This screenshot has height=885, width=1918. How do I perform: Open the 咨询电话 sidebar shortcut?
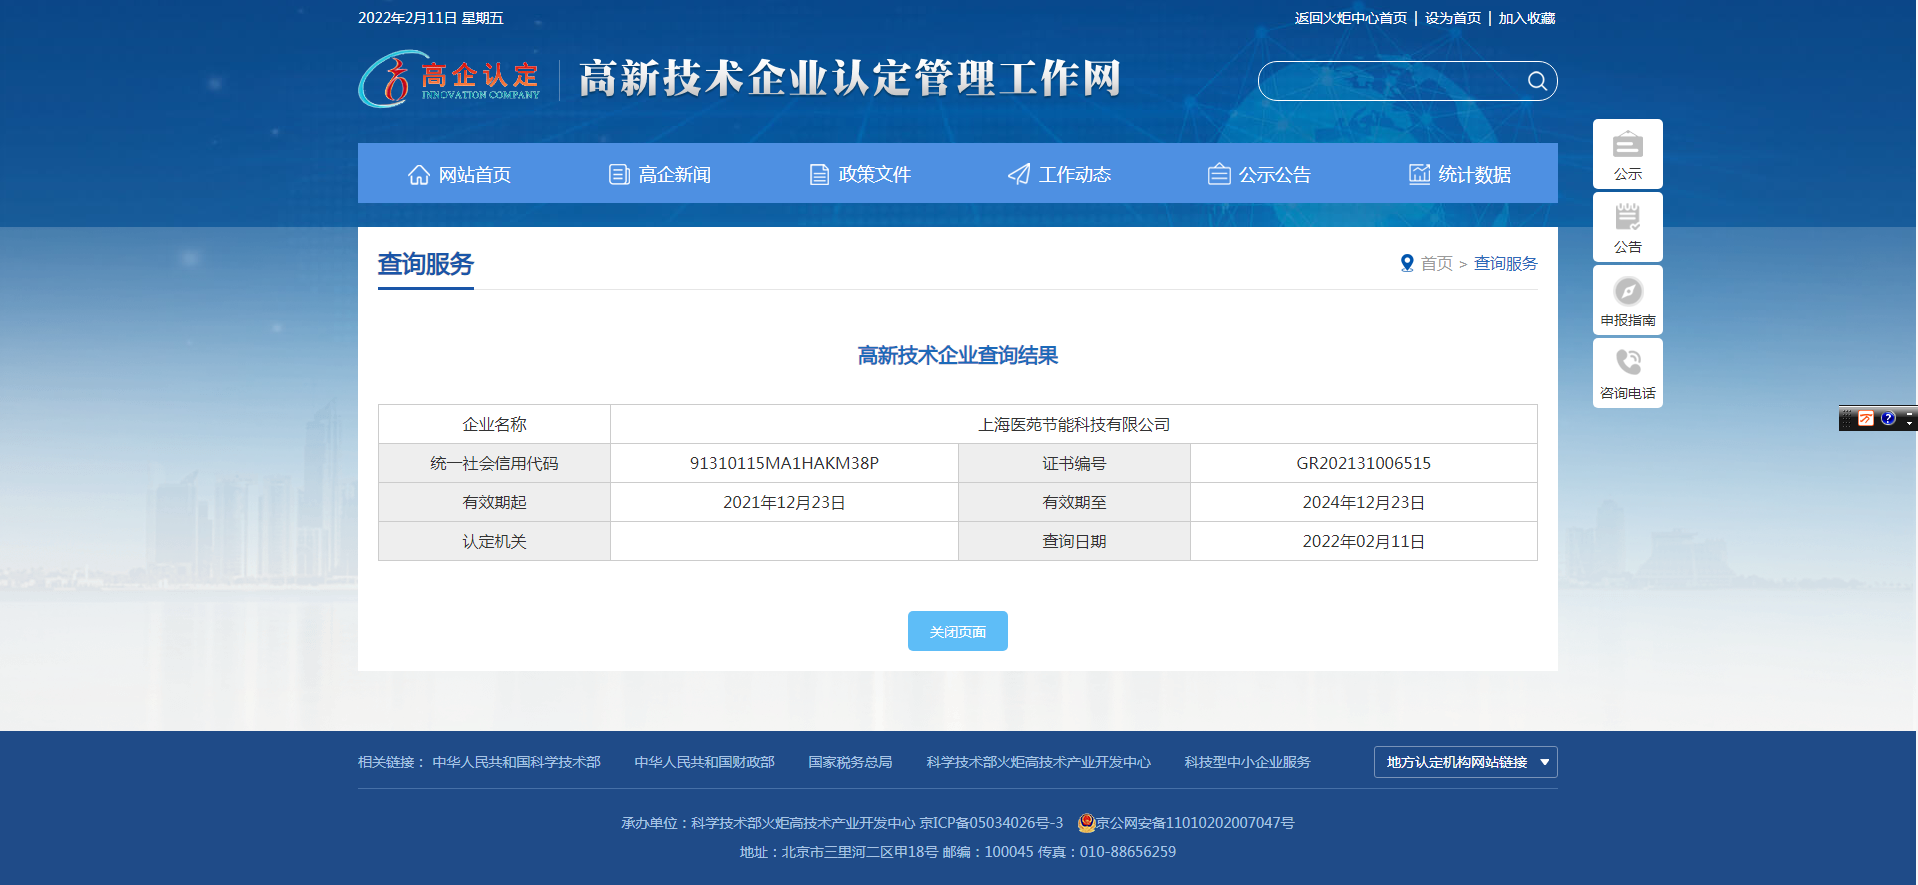[1627, 373]
